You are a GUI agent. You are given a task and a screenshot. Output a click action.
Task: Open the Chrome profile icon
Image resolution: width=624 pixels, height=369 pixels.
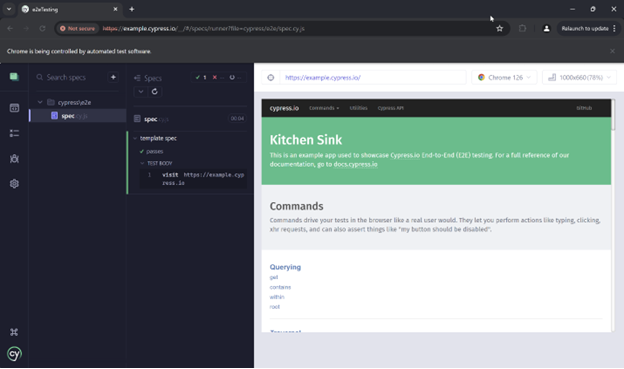[546, 29]
